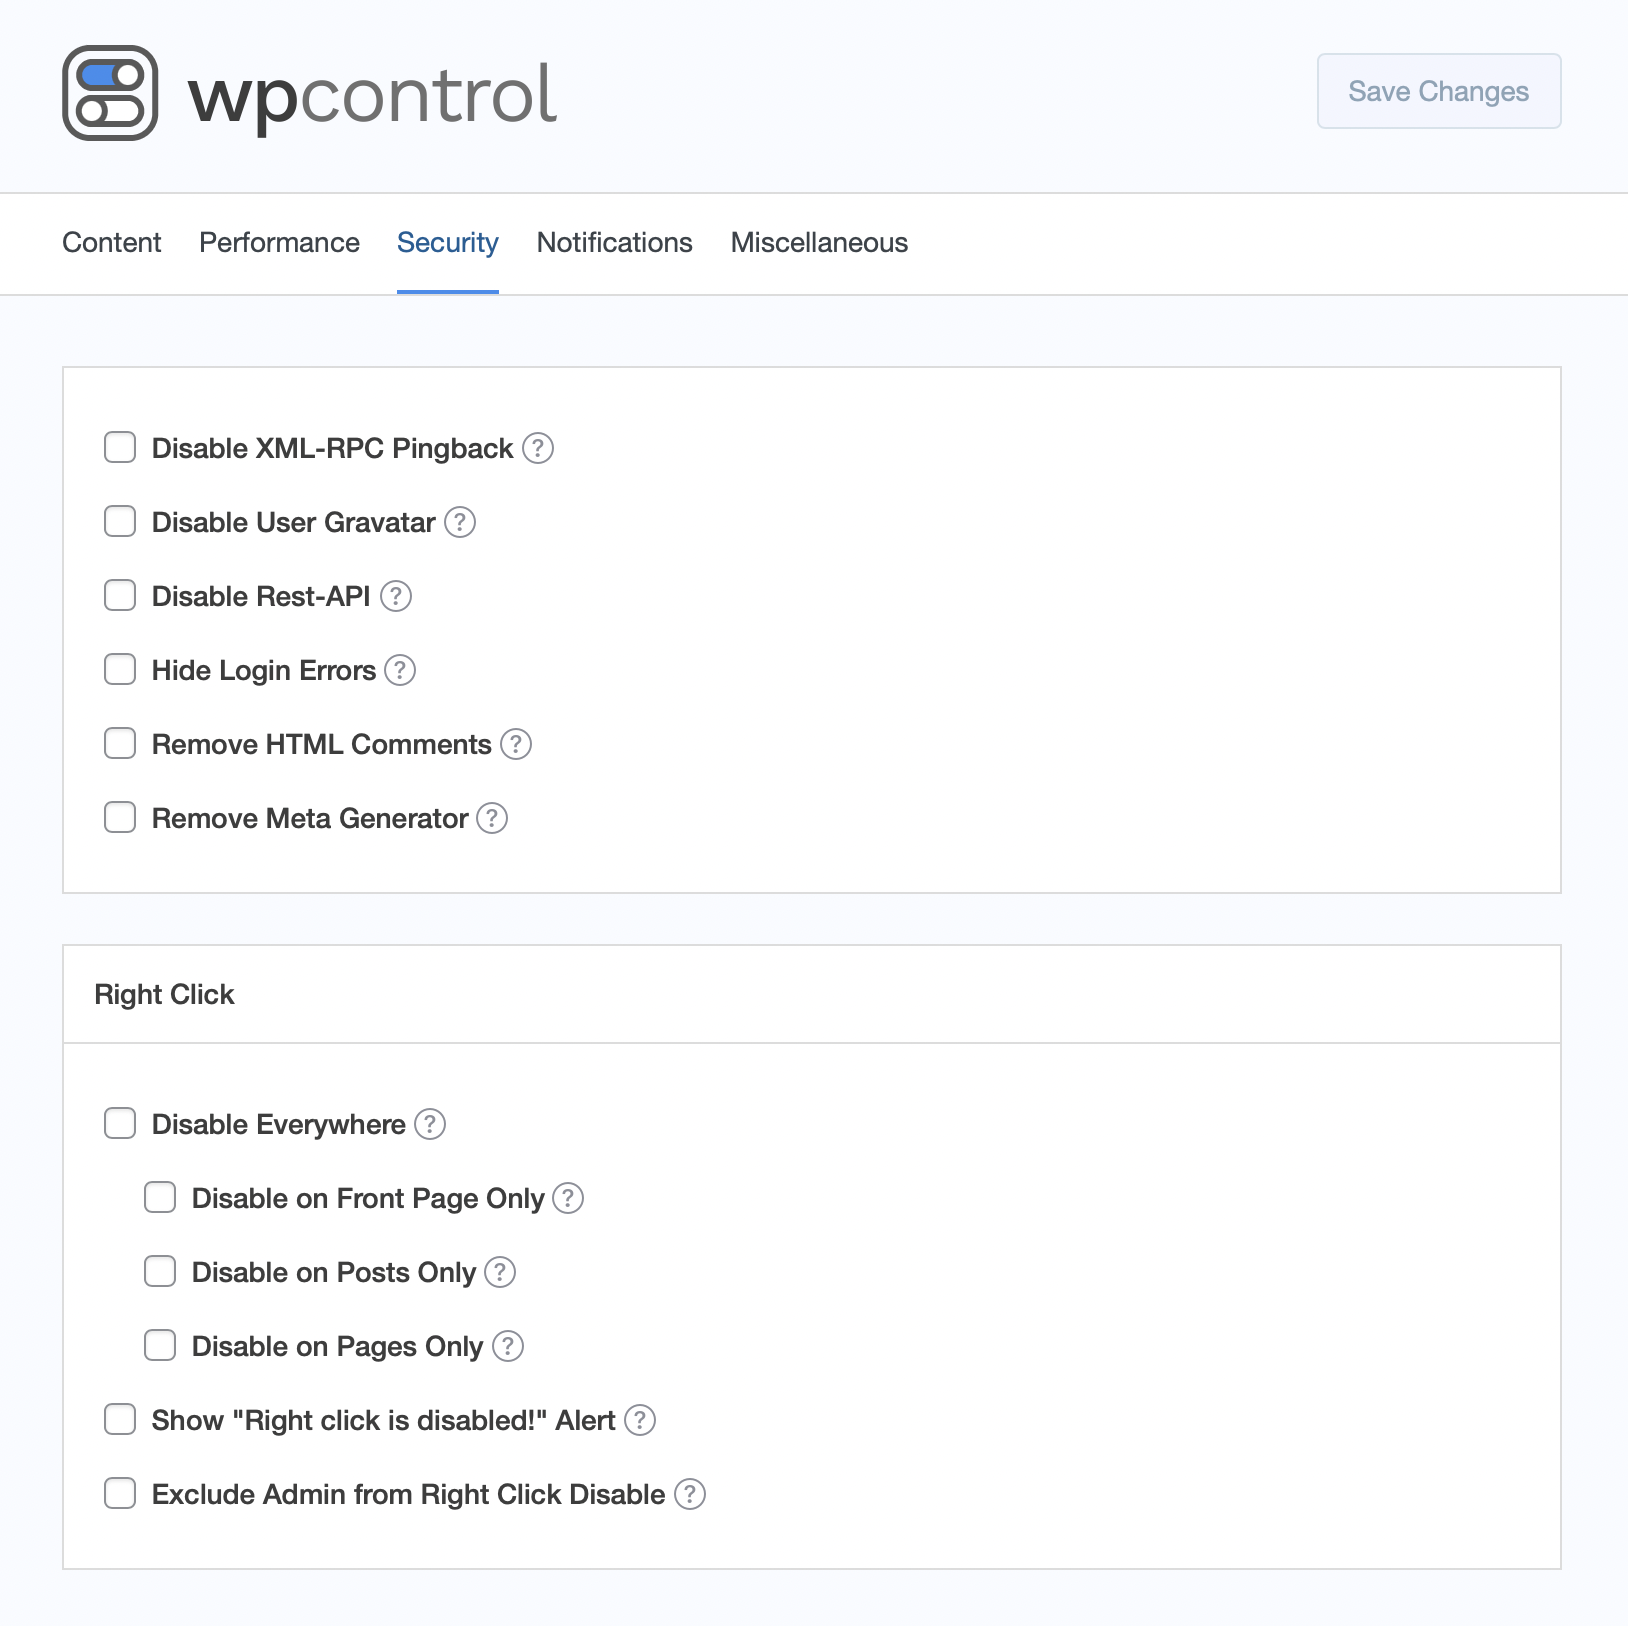
Task: Enable Show "Right click is disabled!" Alert
Action: [x=120, y=1419]
